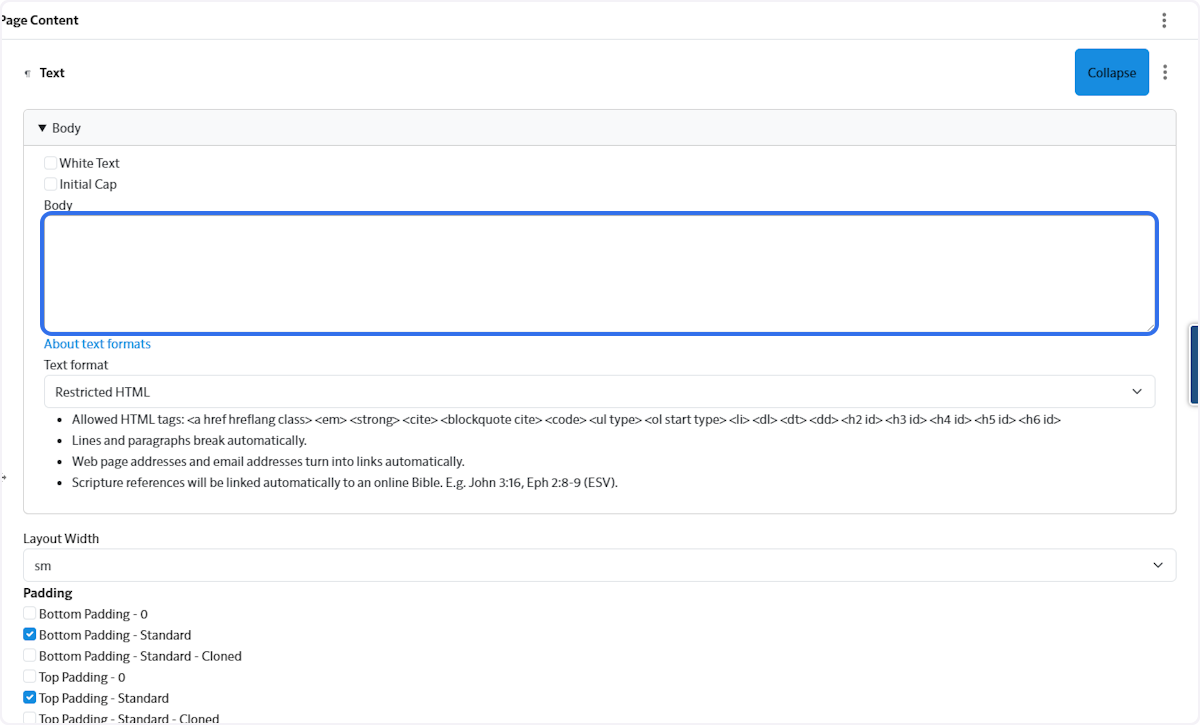Click the Web page addresses help line
Viewport: 1200px width, 725px height.
[x=268, y=462]
